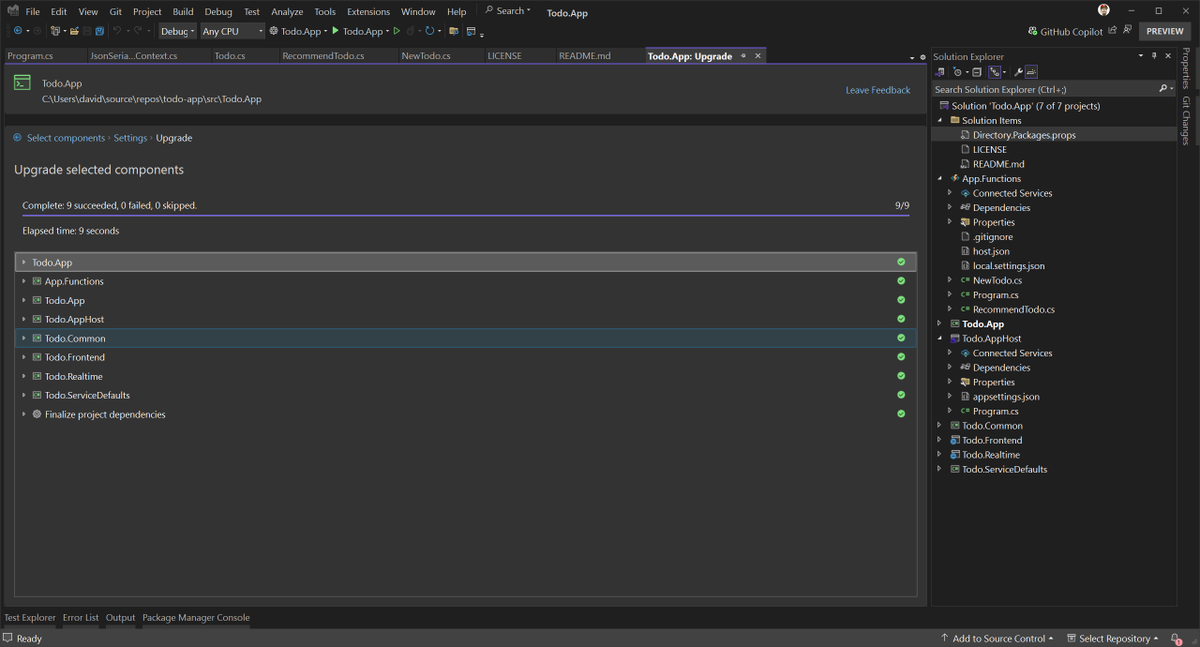Open the Build menu

click(x=183, y=11)
